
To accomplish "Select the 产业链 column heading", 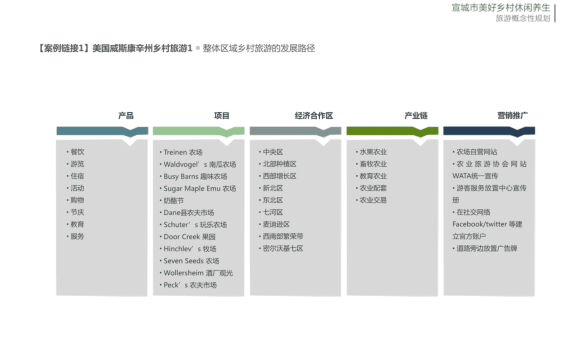I will pos(416,116).
